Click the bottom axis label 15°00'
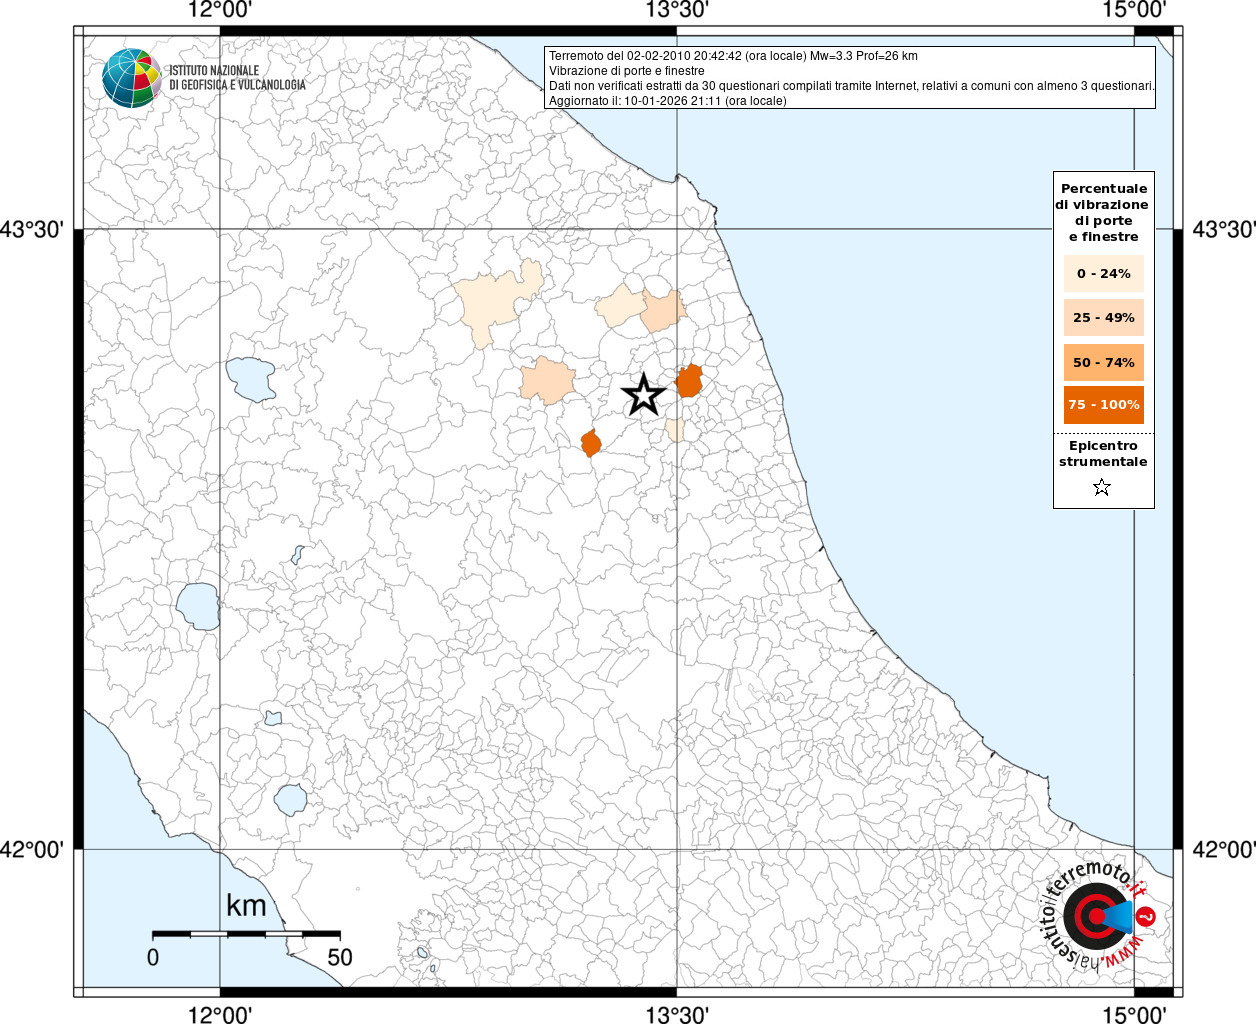The height and width of the screenshot is (1024, 1256). tap(1134, 1015)
